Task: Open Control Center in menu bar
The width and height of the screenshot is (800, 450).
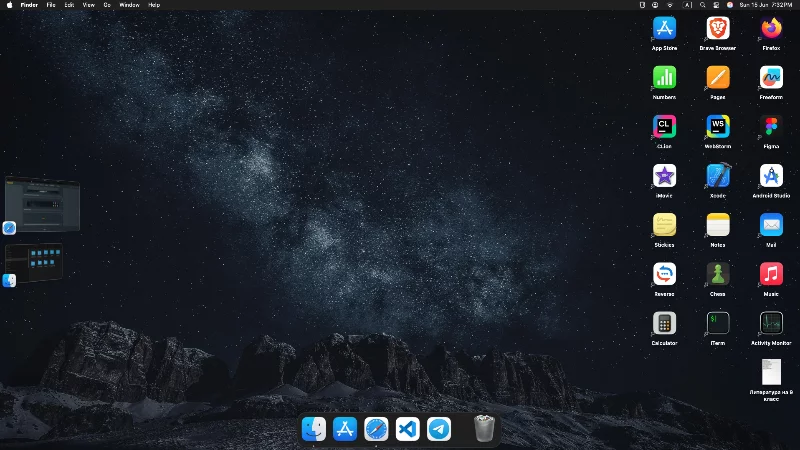Action: (x=716, y=5)
